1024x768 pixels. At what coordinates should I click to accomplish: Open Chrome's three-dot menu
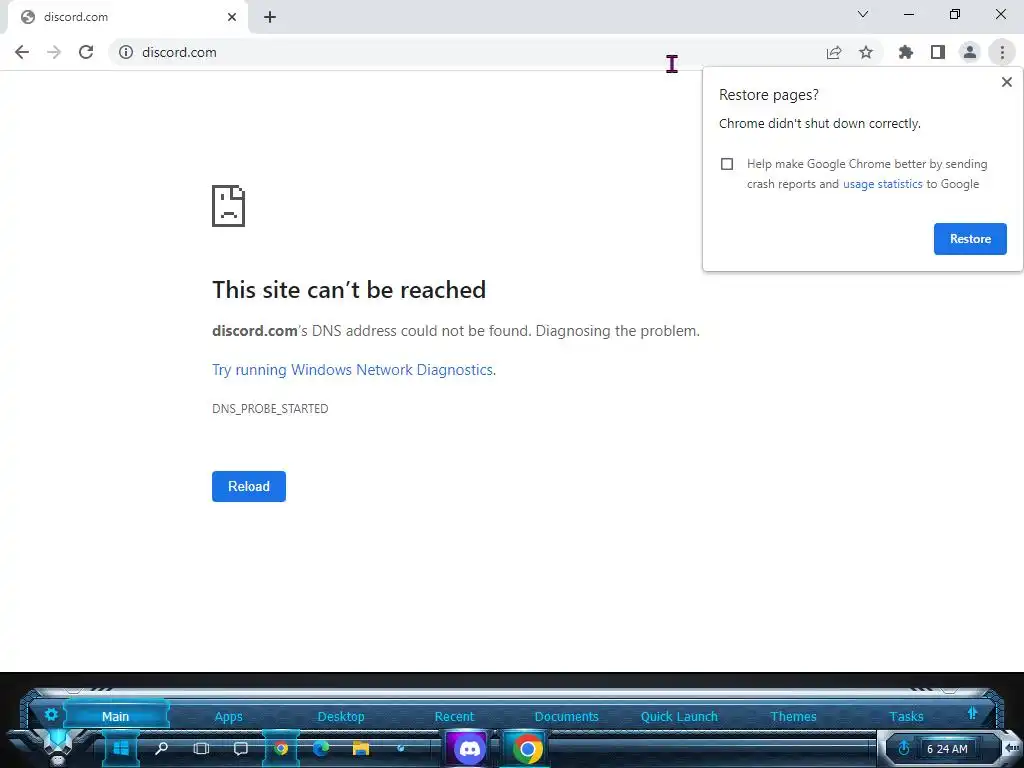[1002, 52]
